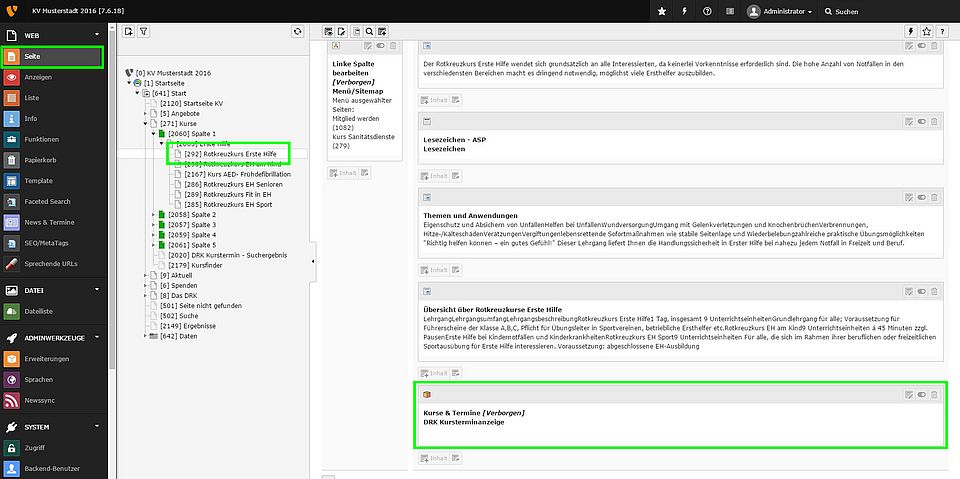The height and width of the screenshot is (479, 960).
Task: Open bookmarks star in top bar
Action: [x=661, y=11]
